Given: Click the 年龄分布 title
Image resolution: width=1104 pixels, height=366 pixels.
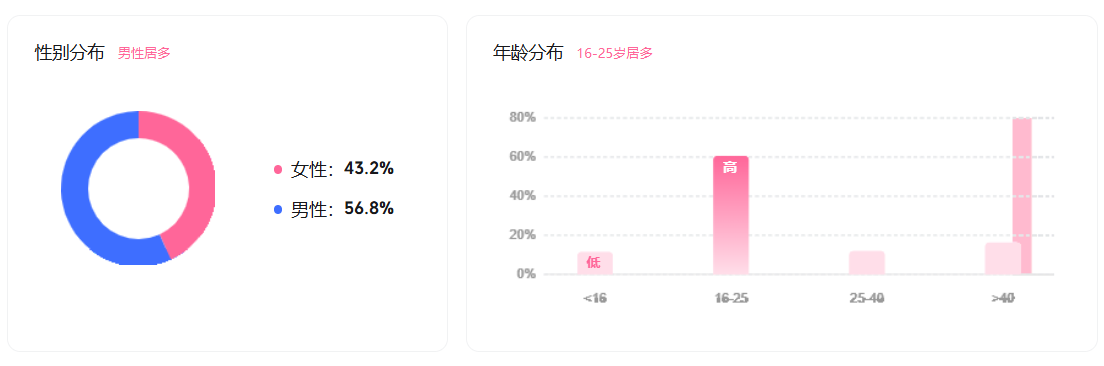Looking at the screenshot, I should (x=528, y=53).
